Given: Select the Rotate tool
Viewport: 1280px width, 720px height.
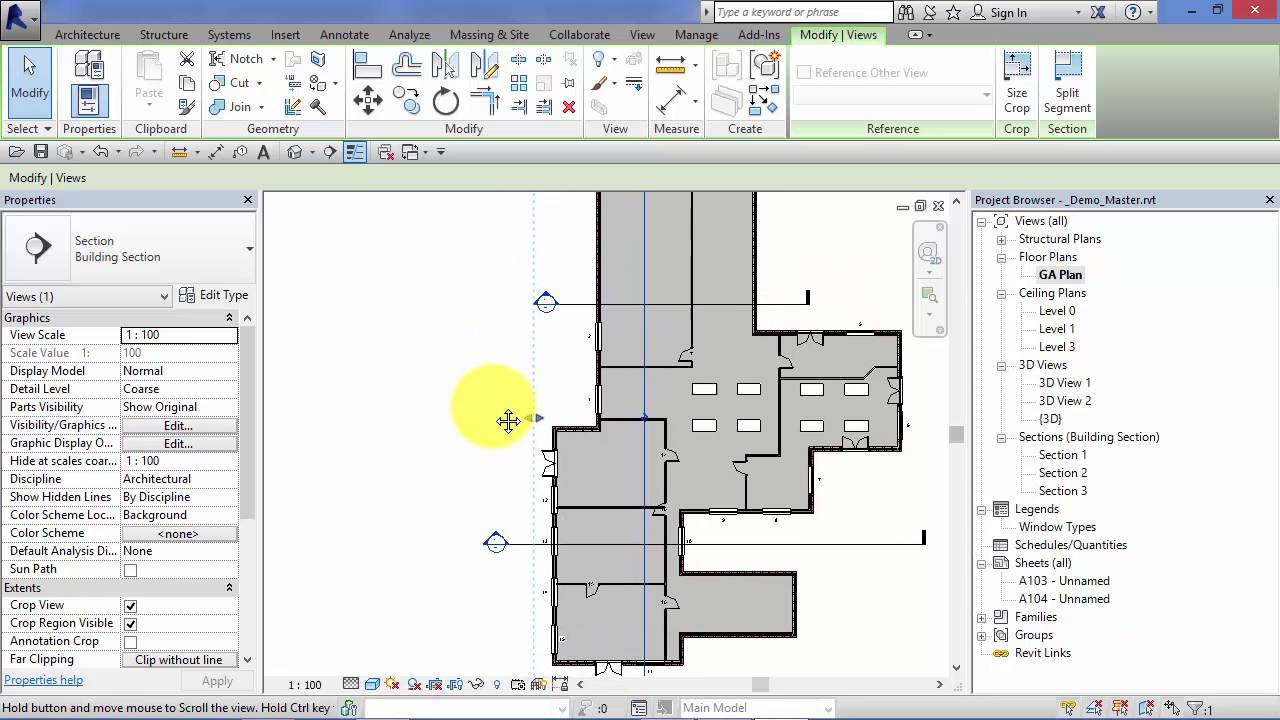Looking at the screenshot, I should (x=445, y=101).
